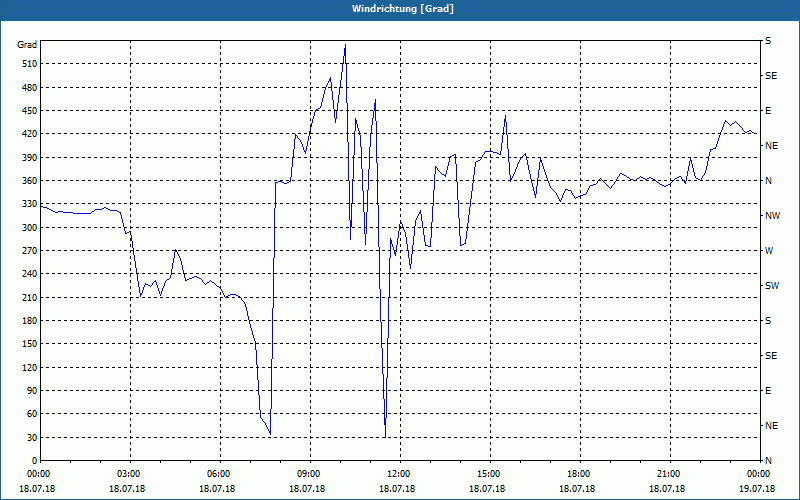Select the 210 y-axis value

(30, 297)
